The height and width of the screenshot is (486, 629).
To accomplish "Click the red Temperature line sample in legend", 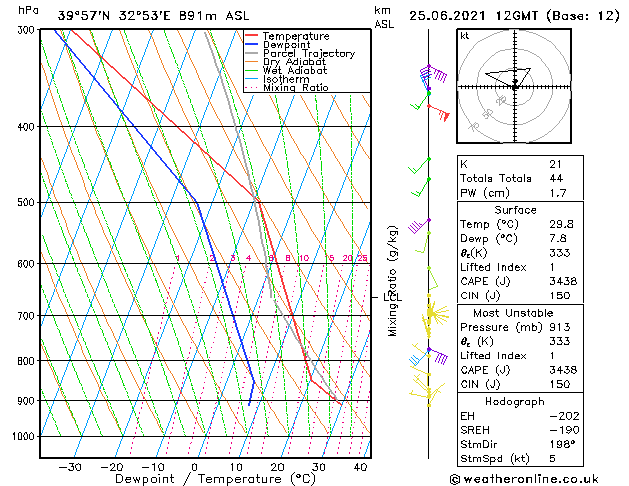I will pyautogui.click(x=251, y=36).
